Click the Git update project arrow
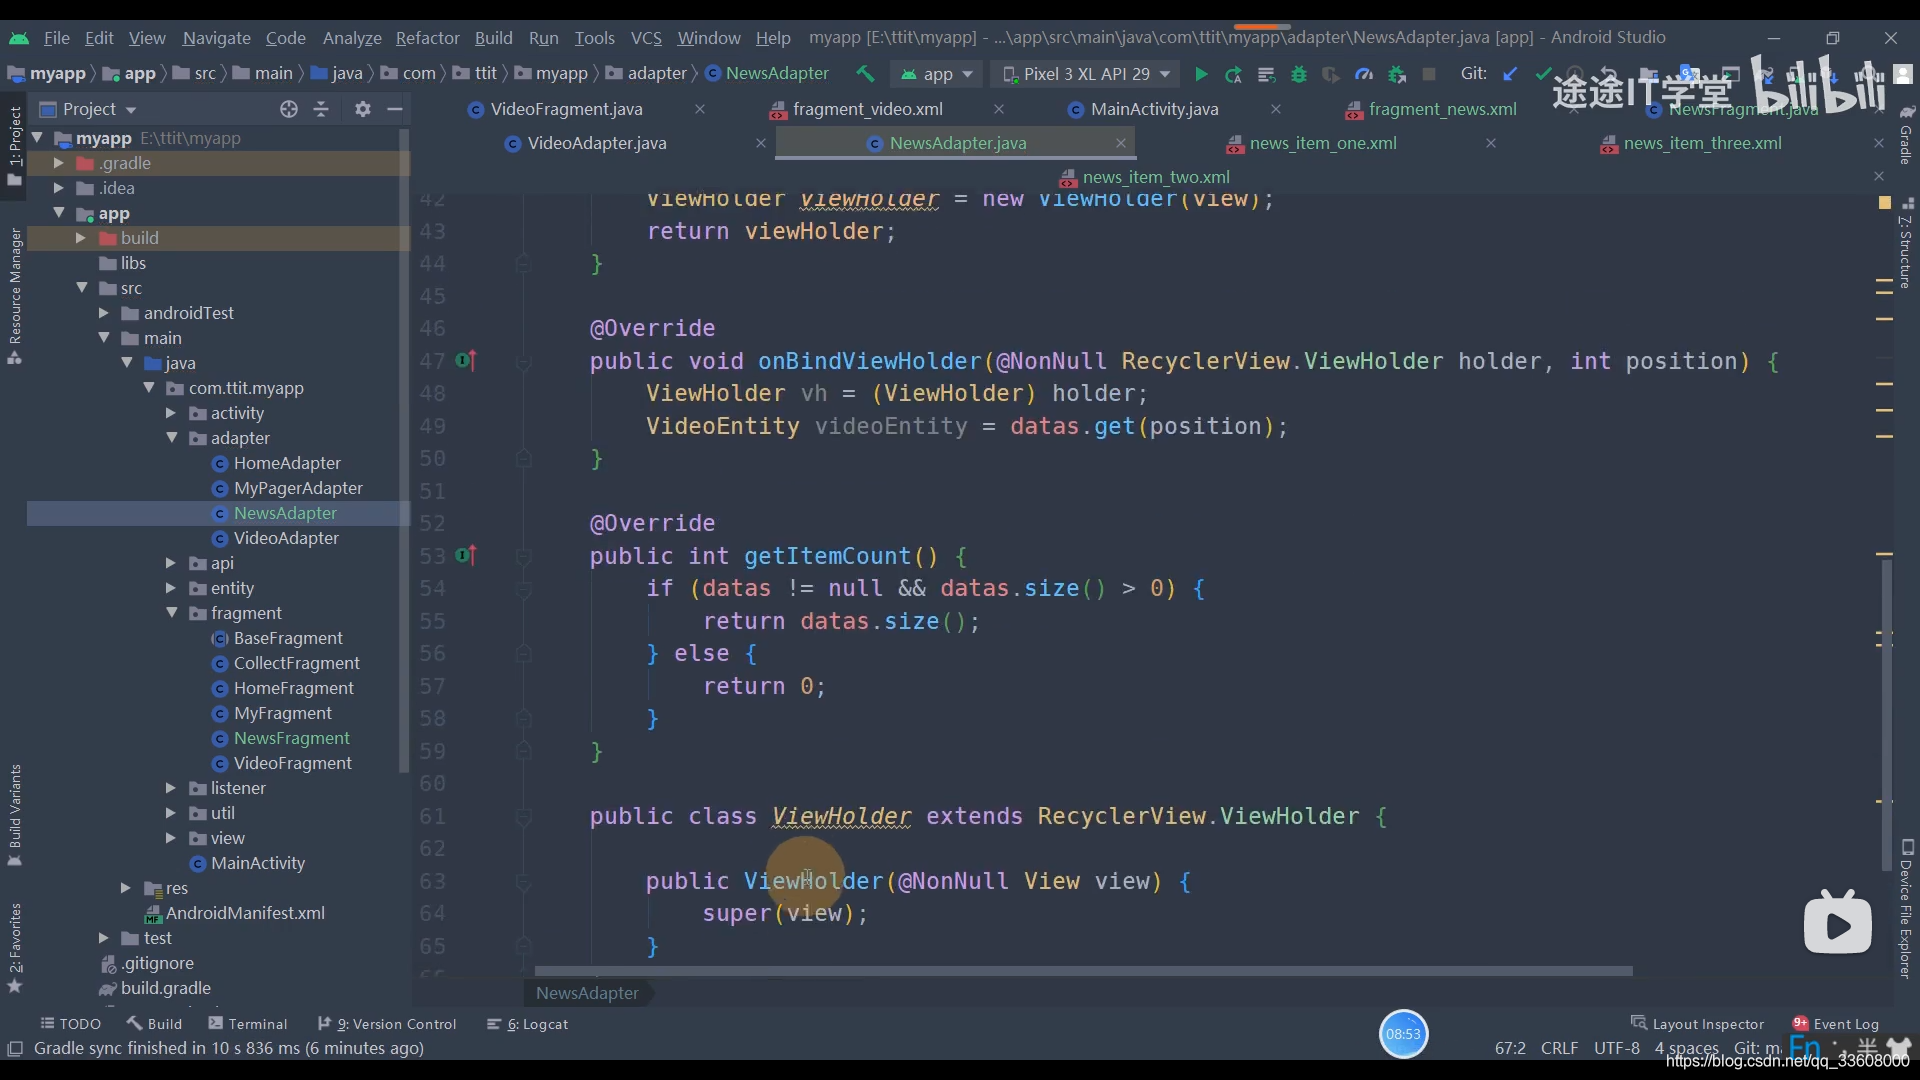 (x=1510, y=74)
